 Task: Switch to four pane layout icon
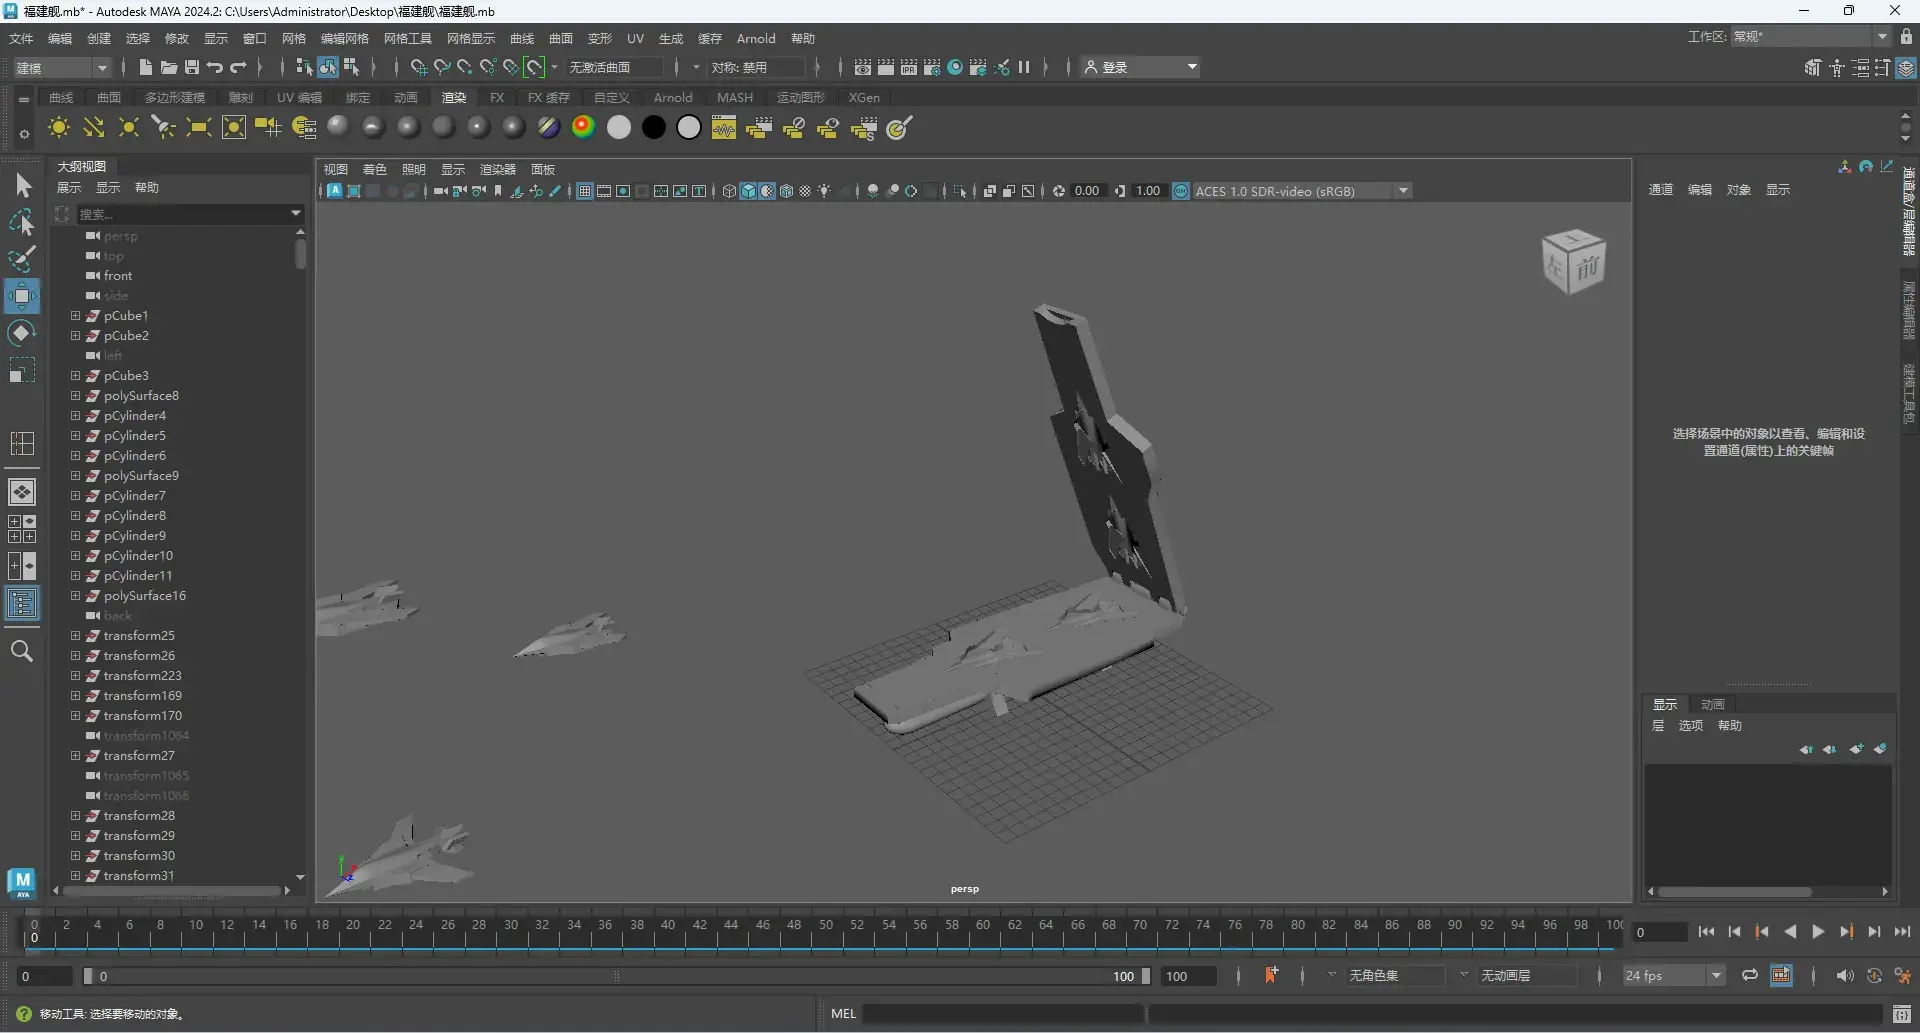[22, 529]
